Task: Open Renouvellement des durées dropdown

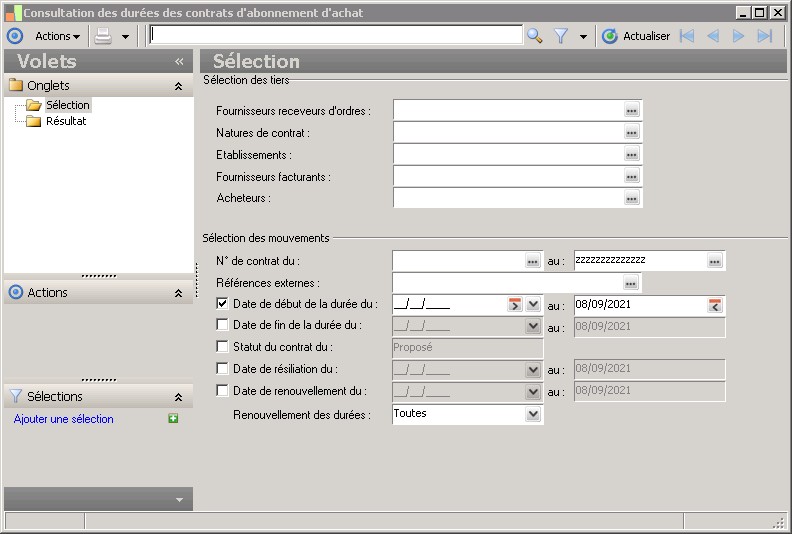Action: 533,414
